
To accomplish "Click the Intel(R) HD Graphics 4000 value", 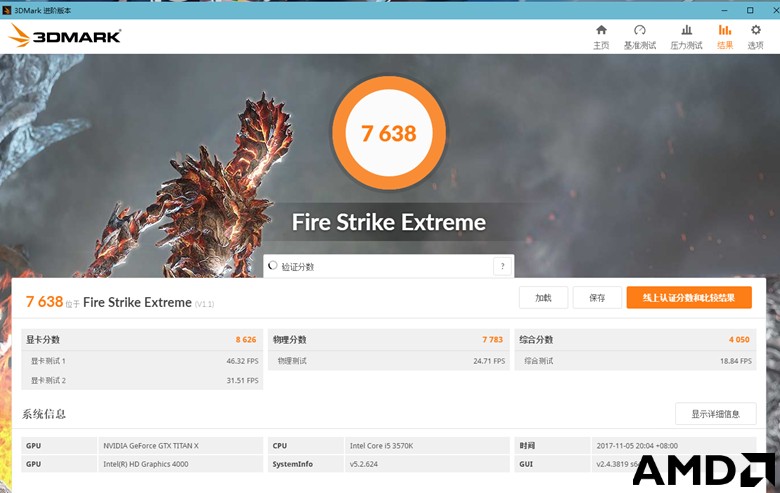I will [146, 464].
